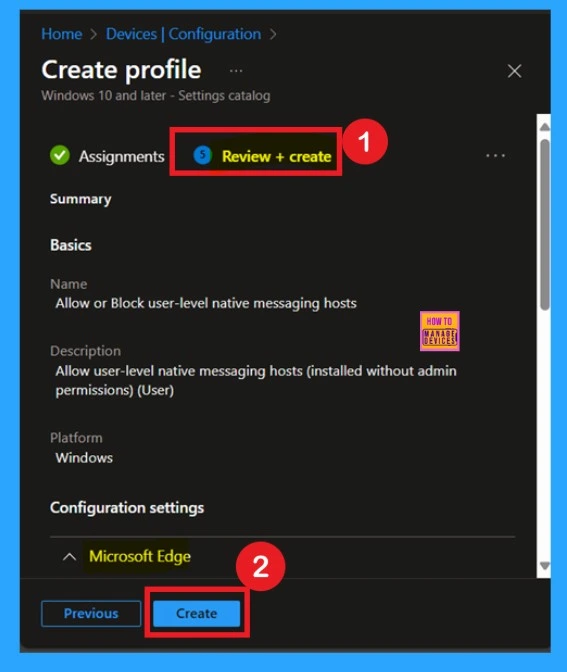This screenshot has height=672, width=567.
Task: Click the Create button
Action: [x=197, y=613]
